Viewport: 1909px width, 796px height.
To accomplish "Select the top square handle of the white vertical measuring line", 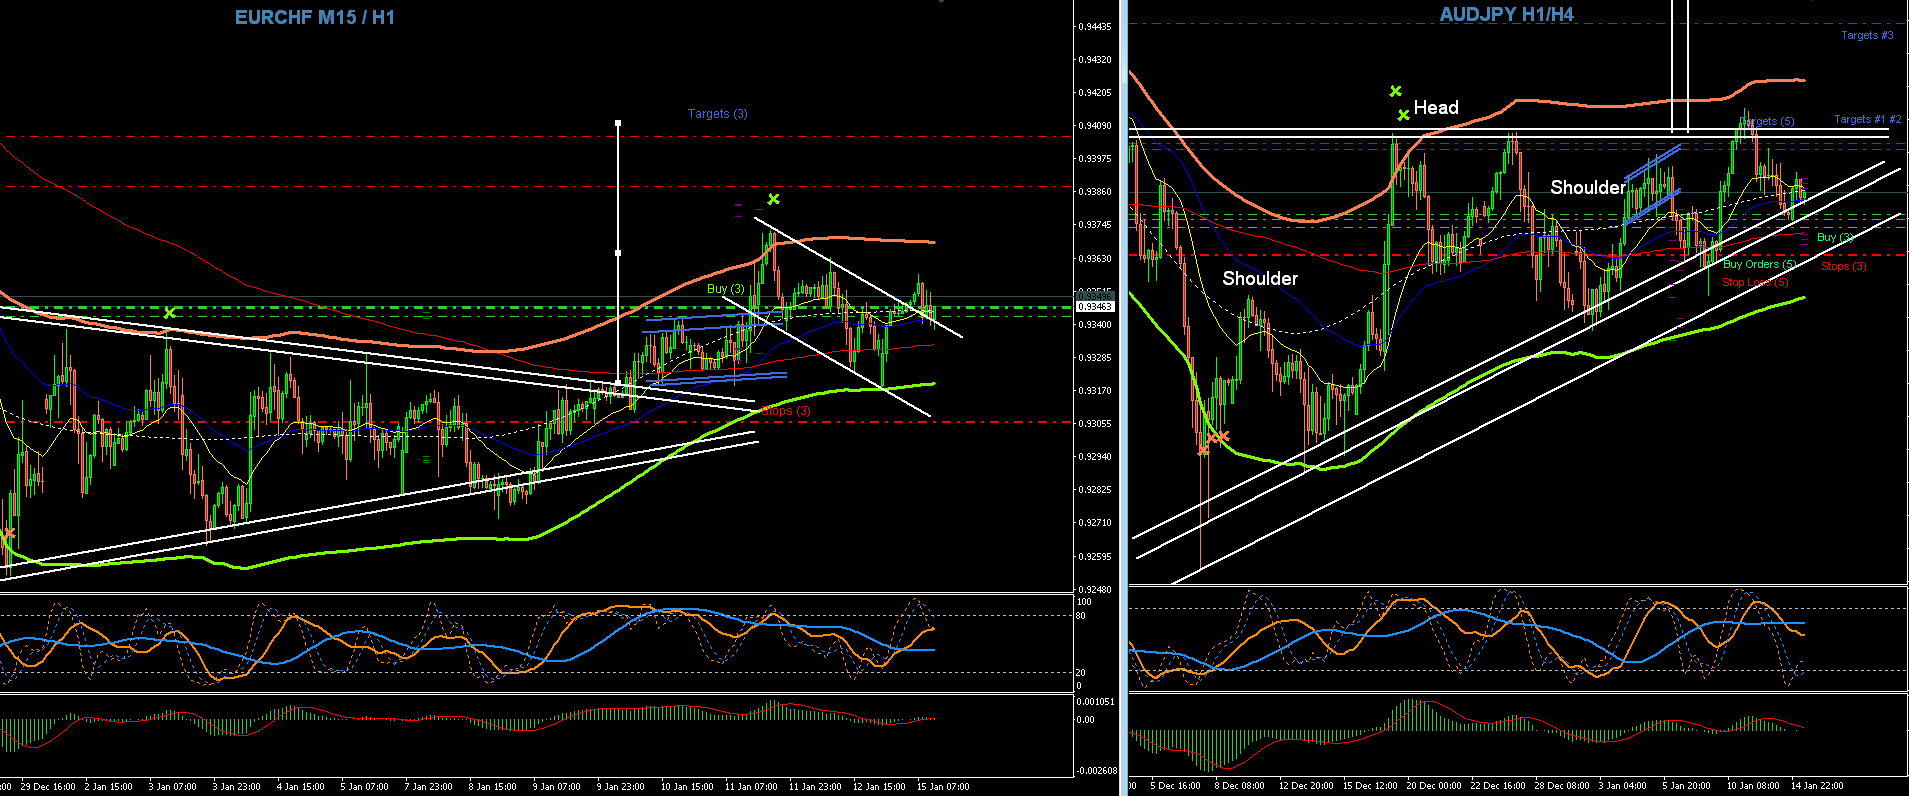I will tap(618, 123).
